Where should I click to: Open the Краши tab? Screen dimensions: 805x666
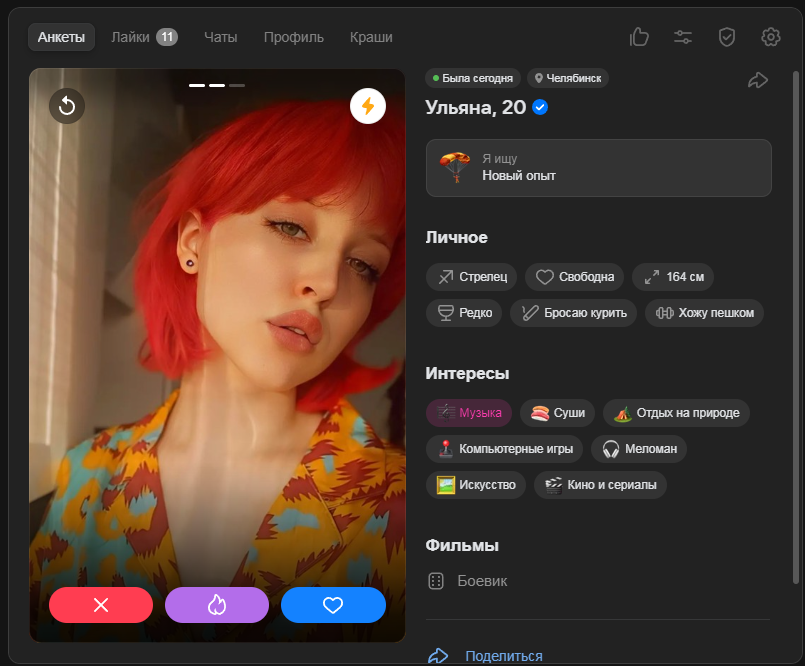point(371,37)
